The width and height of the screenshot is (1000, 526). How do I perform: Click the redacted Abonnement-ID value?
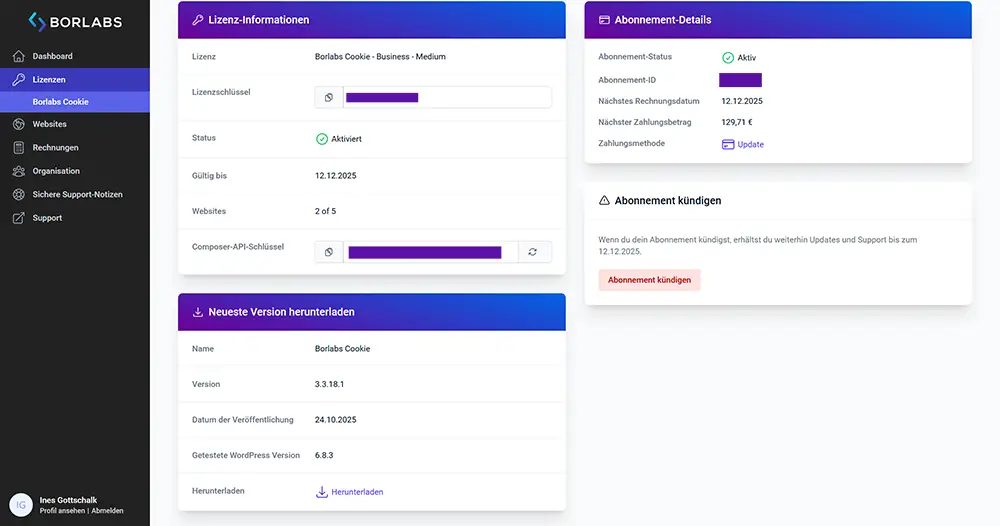click(x=740, y=80)
